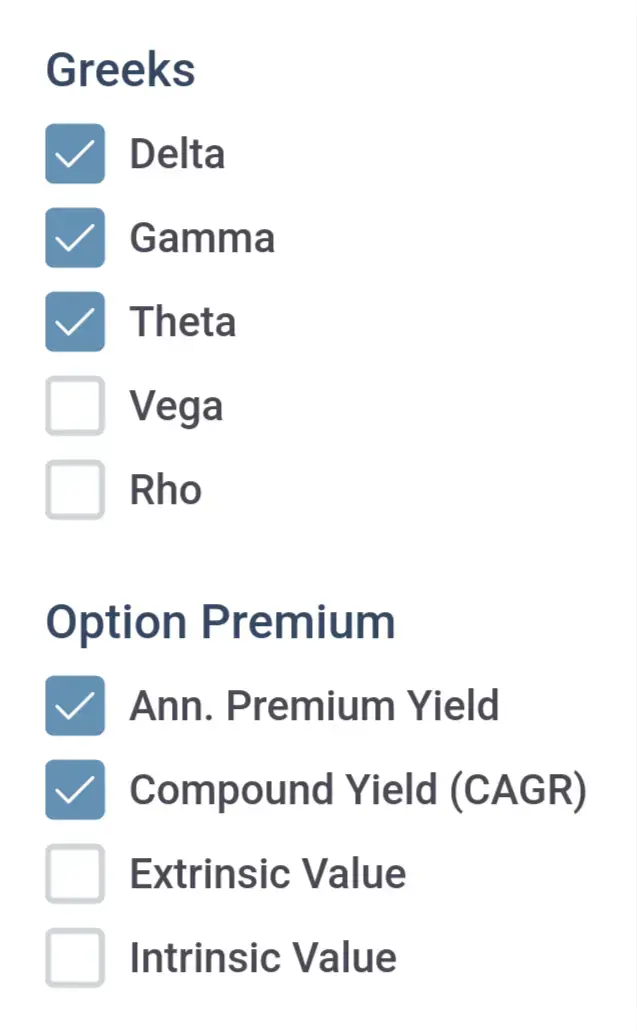Image resolution: width=637 pixels, height=1031 pixels.
Task: Click the Gamma label
Action: [x=202, y=238]
